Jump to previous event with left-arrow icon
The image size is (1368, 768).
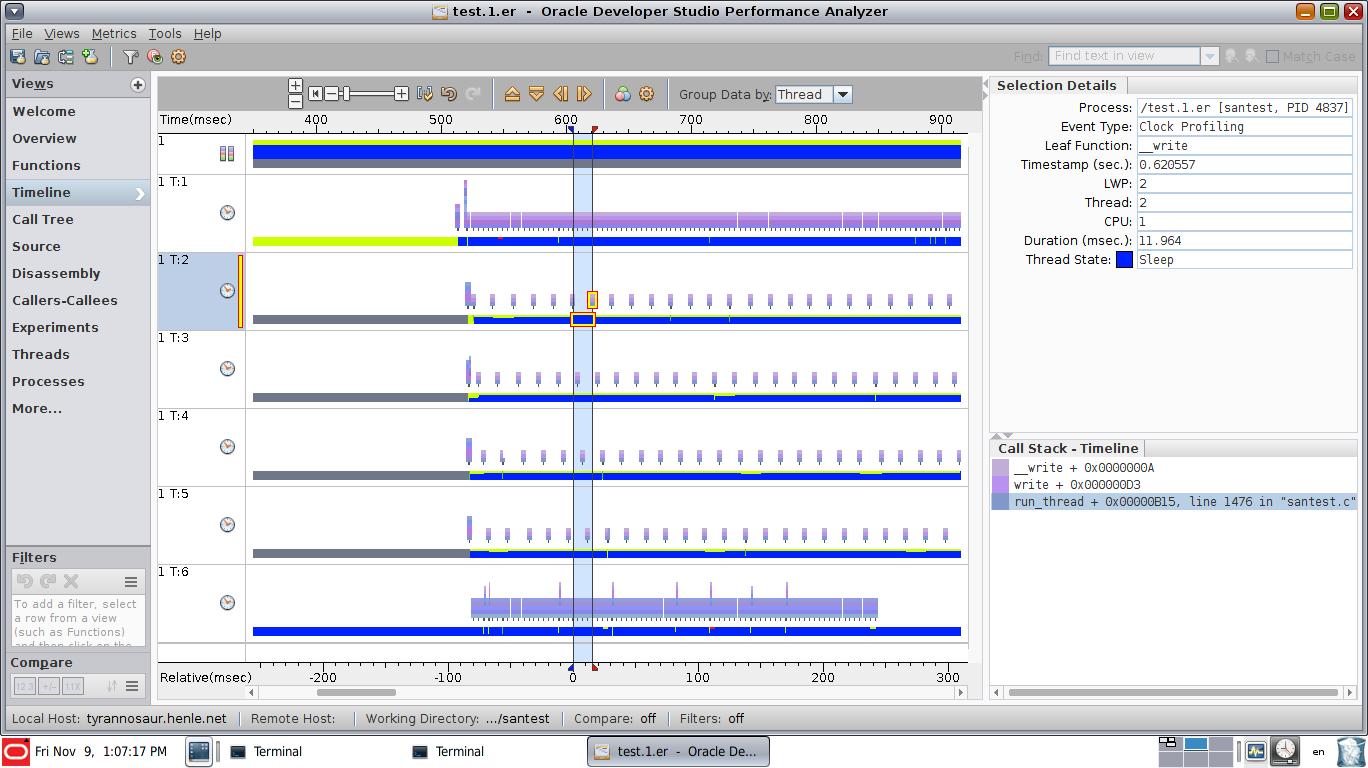(x=560, y=94)
